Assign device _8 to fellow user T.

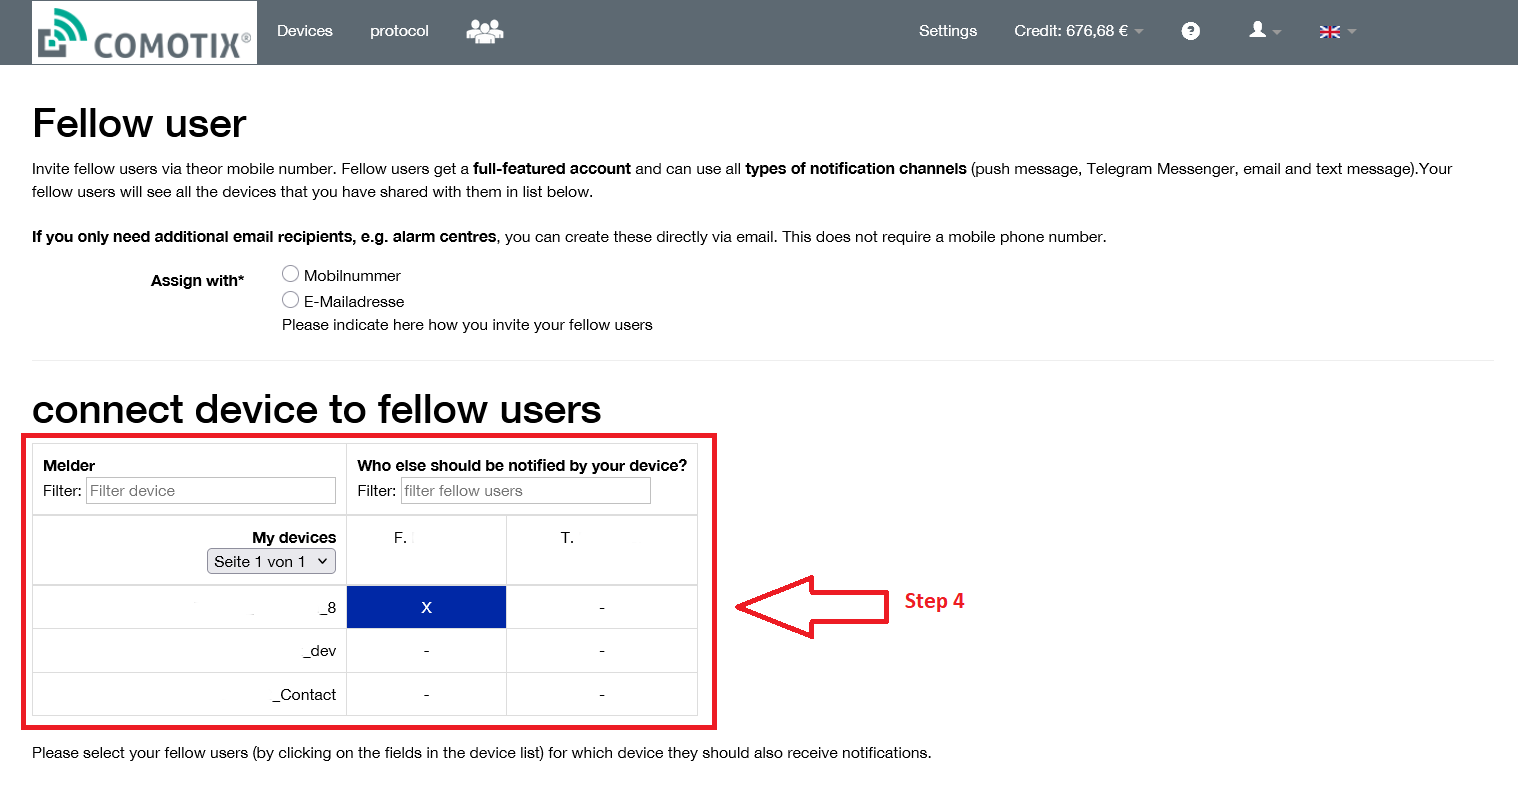coord(601,607)
